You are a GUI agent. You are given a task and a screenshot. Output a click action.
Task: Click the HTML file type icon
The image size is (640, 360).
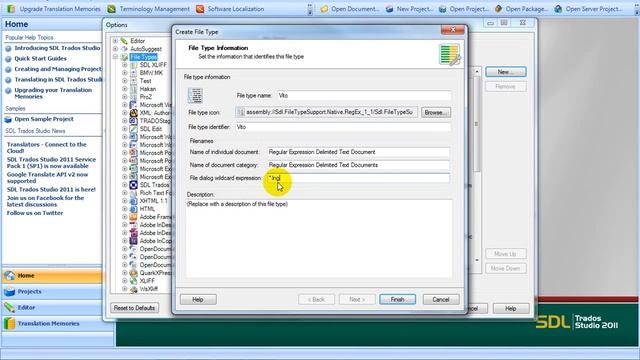[x=133, y=209]
